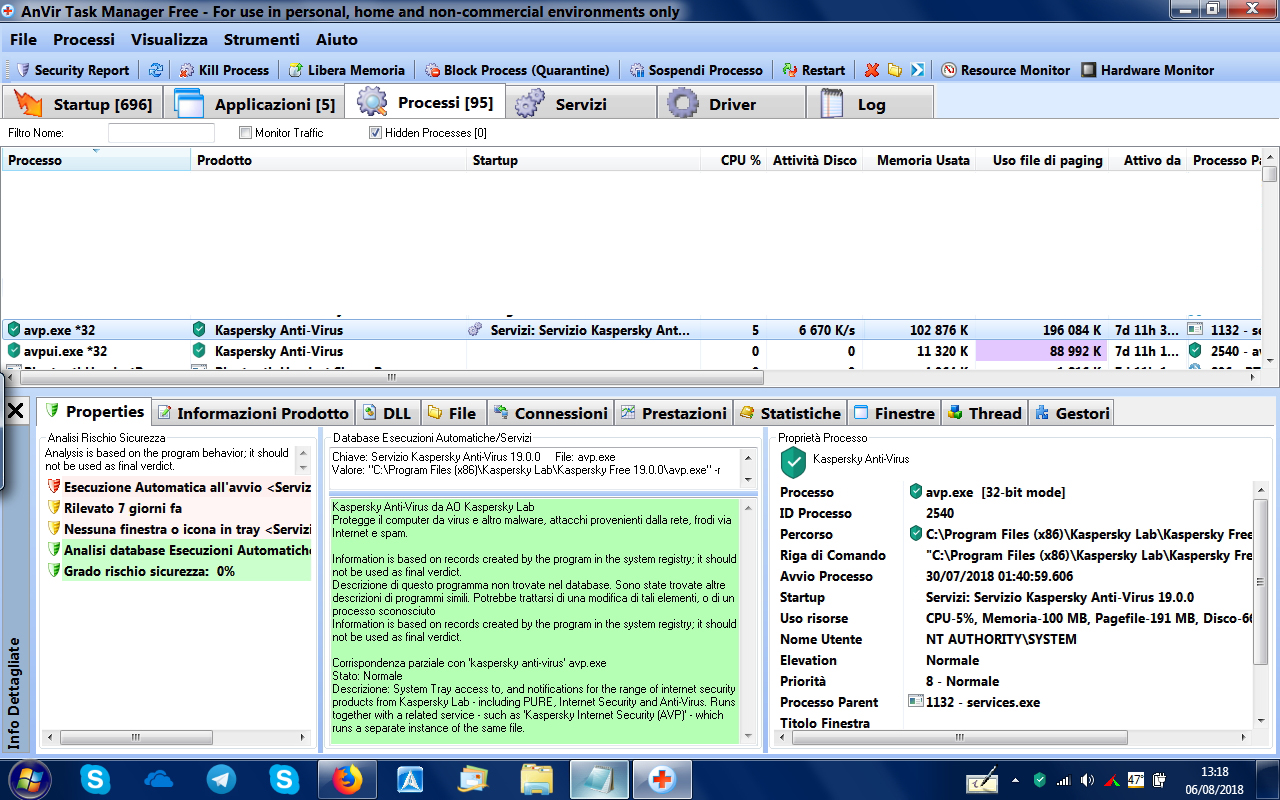Click the Kill Process toolbar button
1280x800 pixels.
(224, 70)
